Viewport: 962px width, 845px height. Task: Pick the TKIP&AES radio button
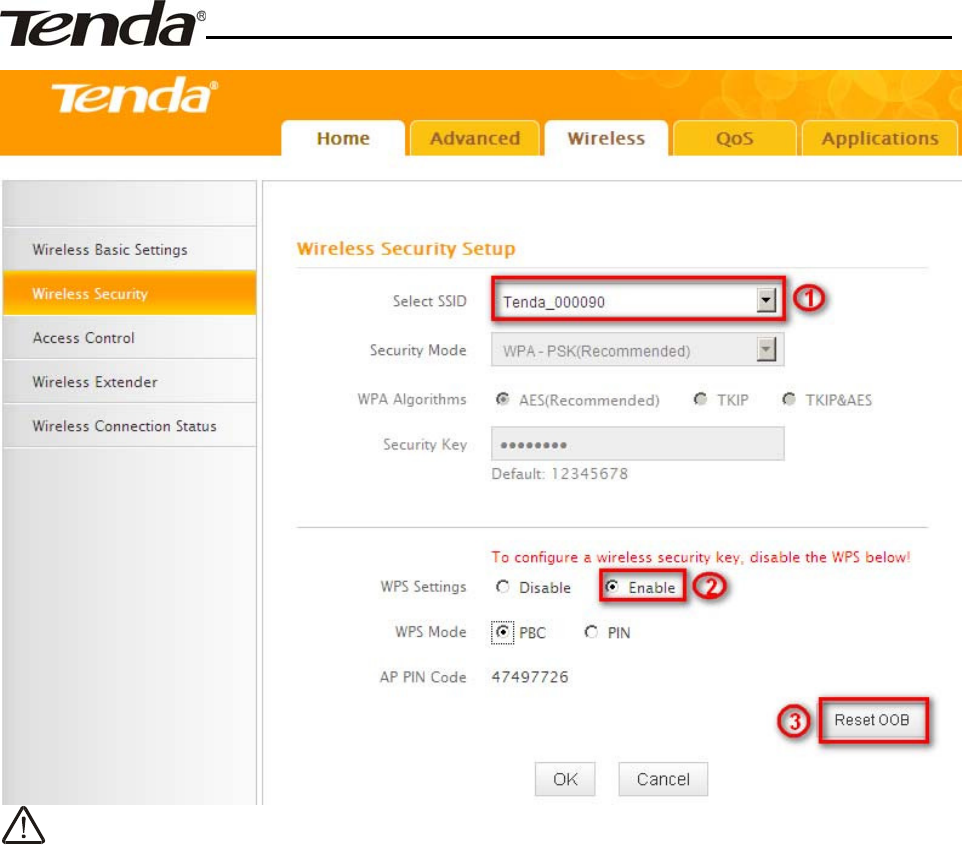789,399
